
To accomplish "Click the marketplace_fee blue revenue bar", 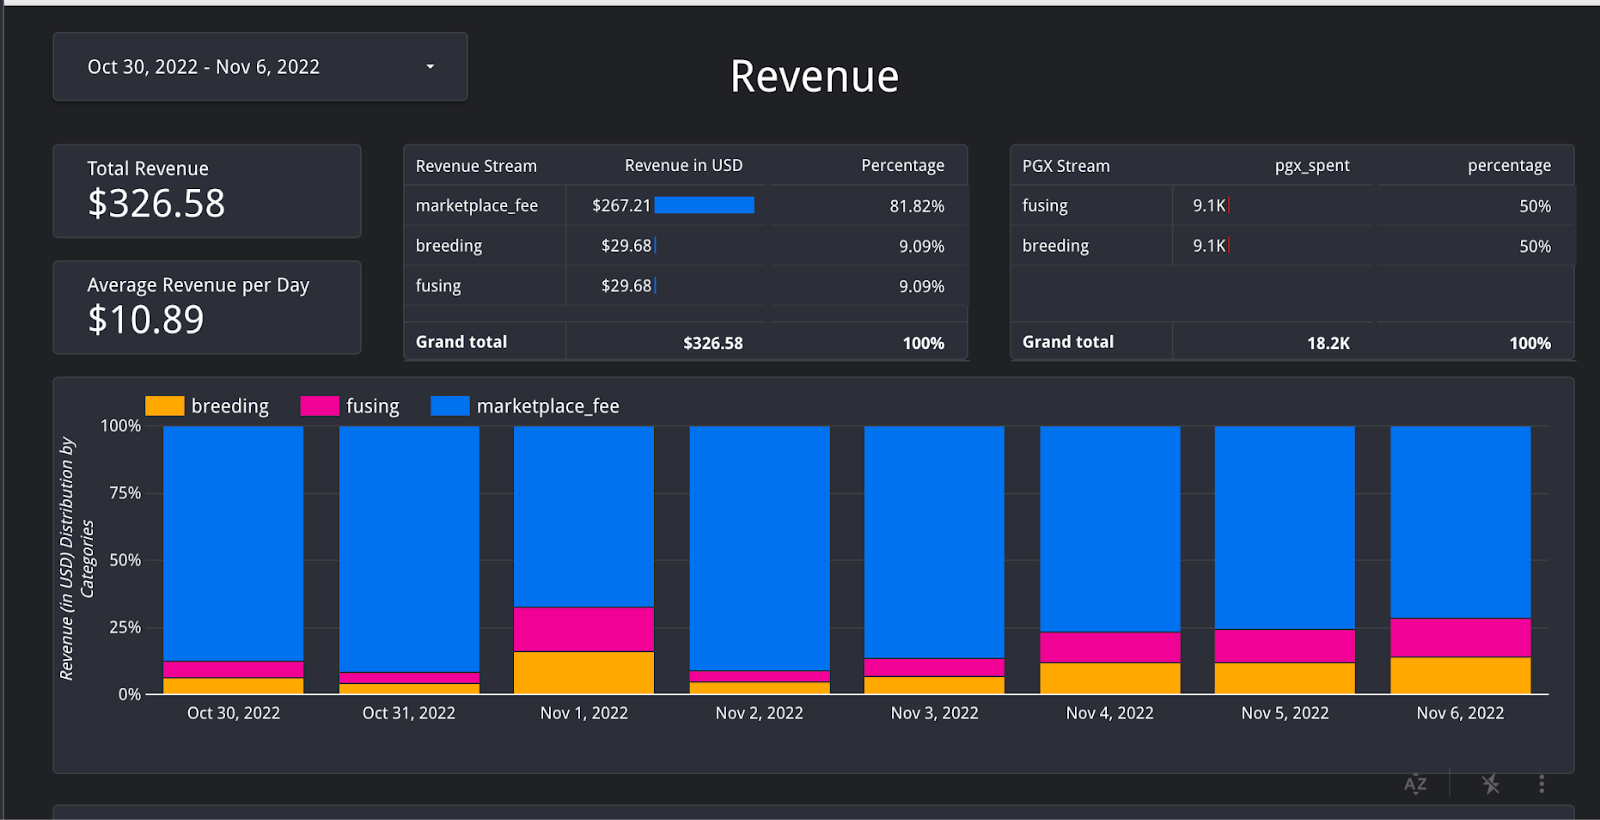I will pyautogui.click(x=704, y=205).
